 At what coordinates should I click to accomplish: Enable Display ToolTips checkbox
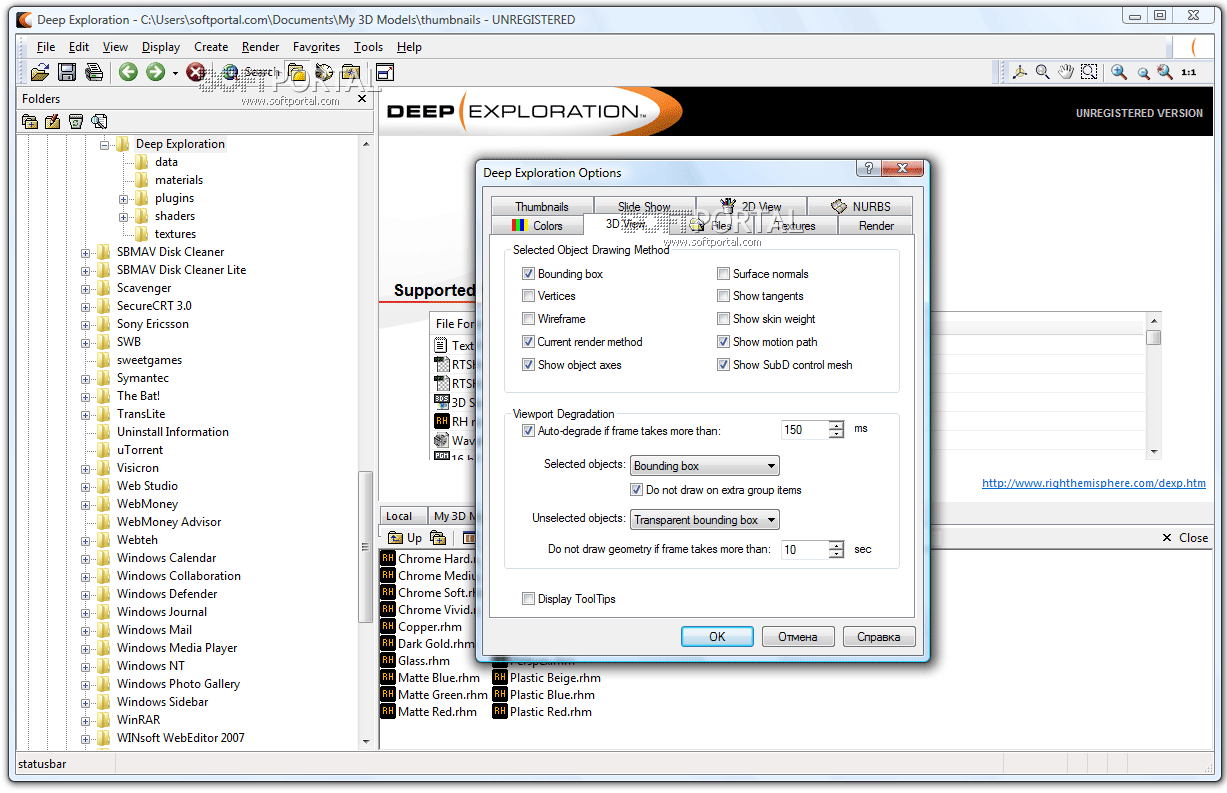point(528,599)
